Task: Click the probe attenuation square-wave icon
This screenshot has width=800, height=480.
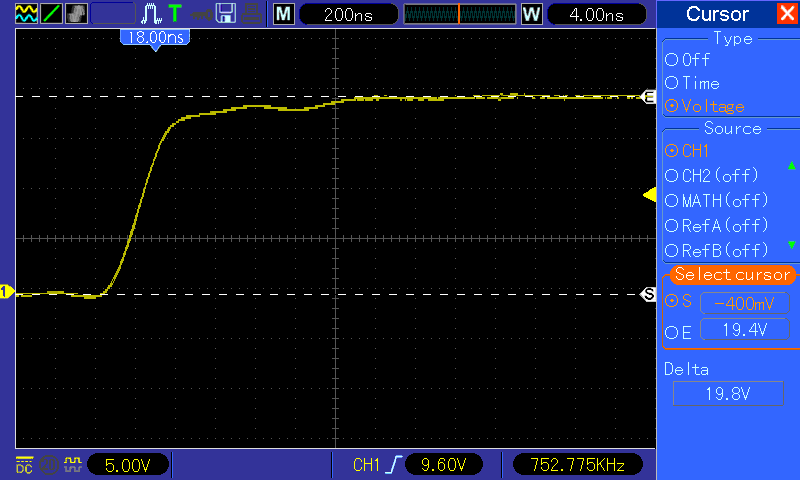Action: coord(73,464)
